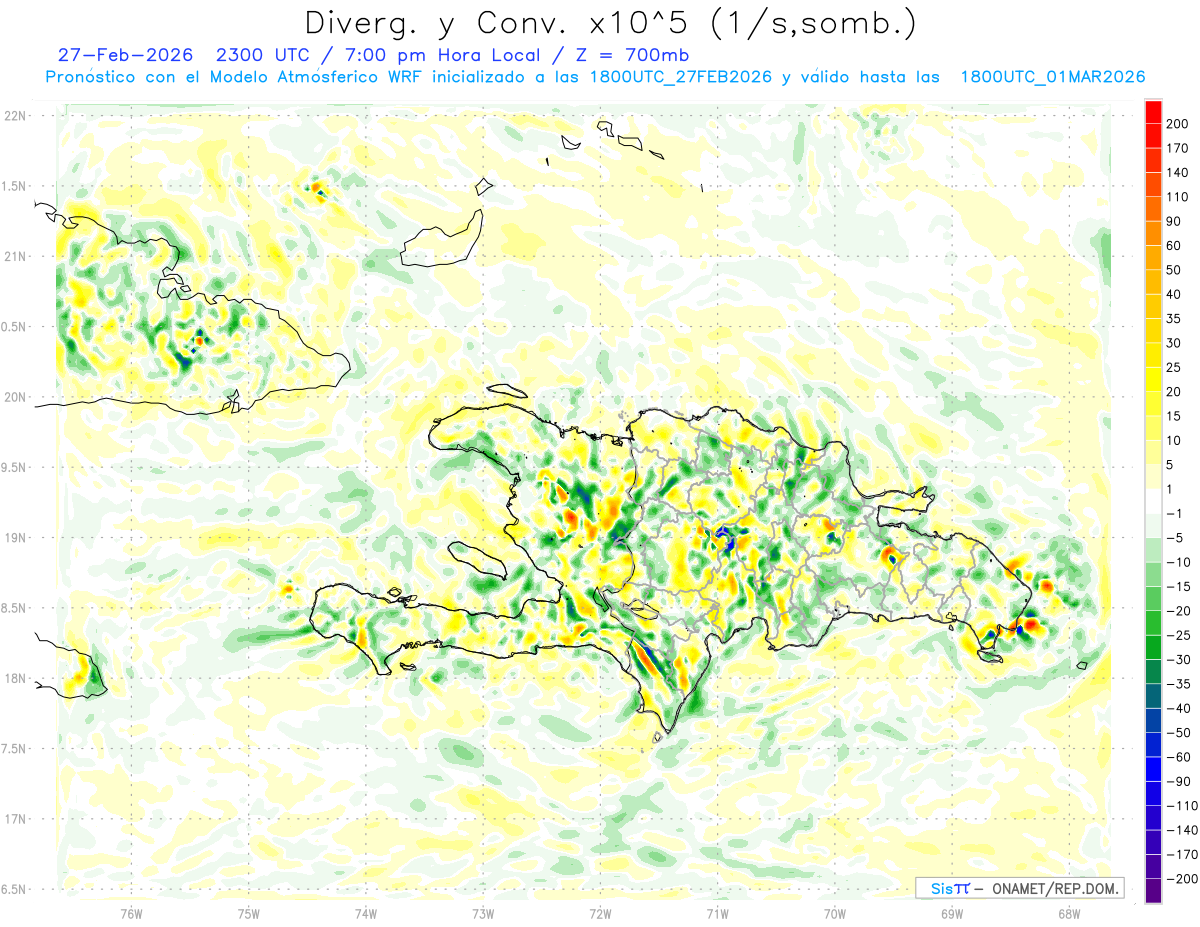Screen dimensions: 1200x927
Task: Click the '74W' longitude label
Action: point(365,913)
